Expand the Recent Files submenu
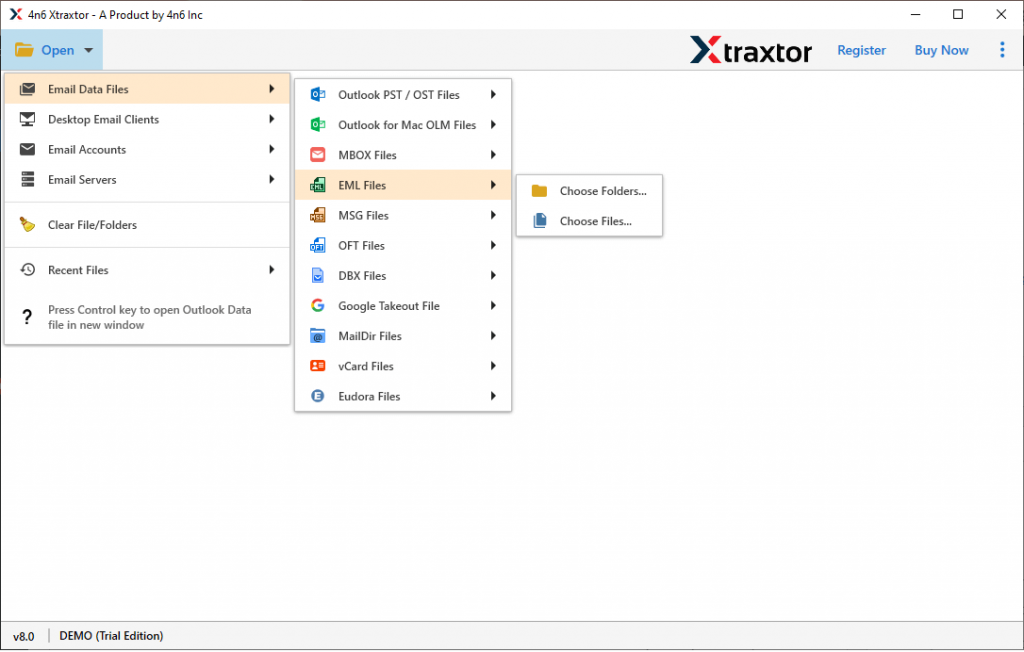 pos(270,269)
